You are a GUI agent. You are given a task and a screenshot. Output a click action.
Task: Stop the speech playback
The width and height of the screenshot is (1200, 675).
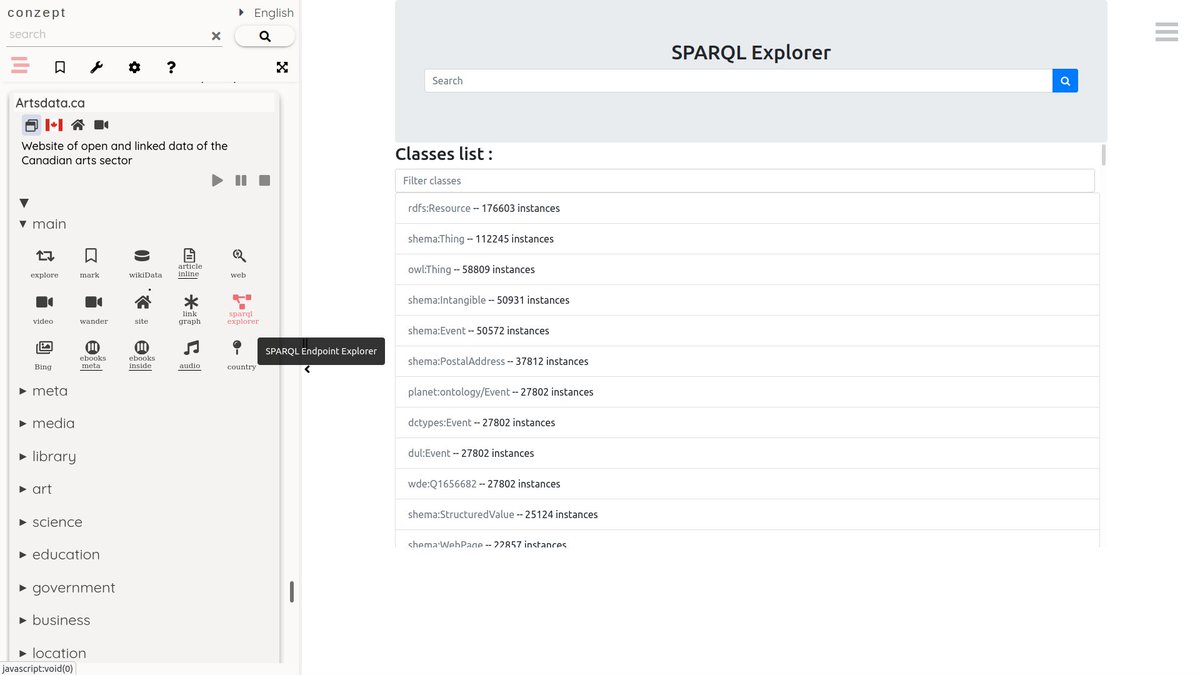coord(265,180)
